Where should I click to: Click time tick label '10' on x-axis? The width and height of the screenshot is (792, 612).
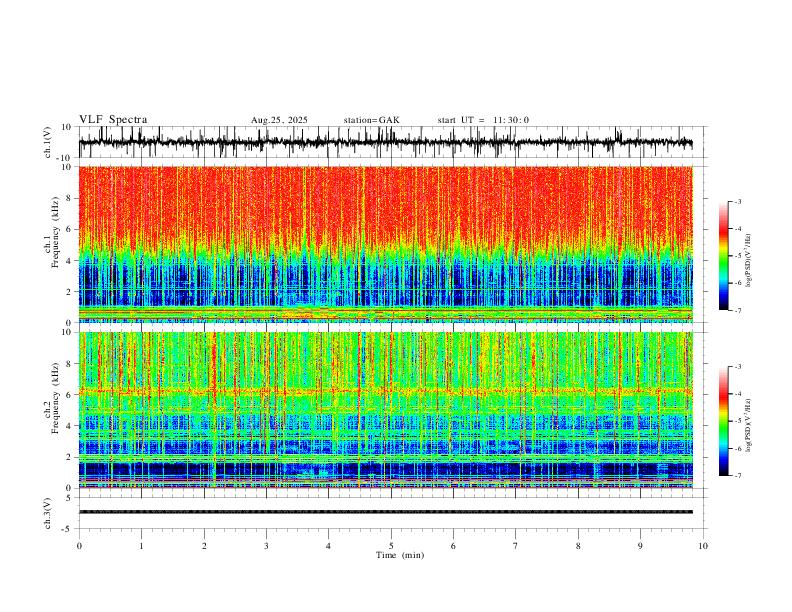click(703, 546)
